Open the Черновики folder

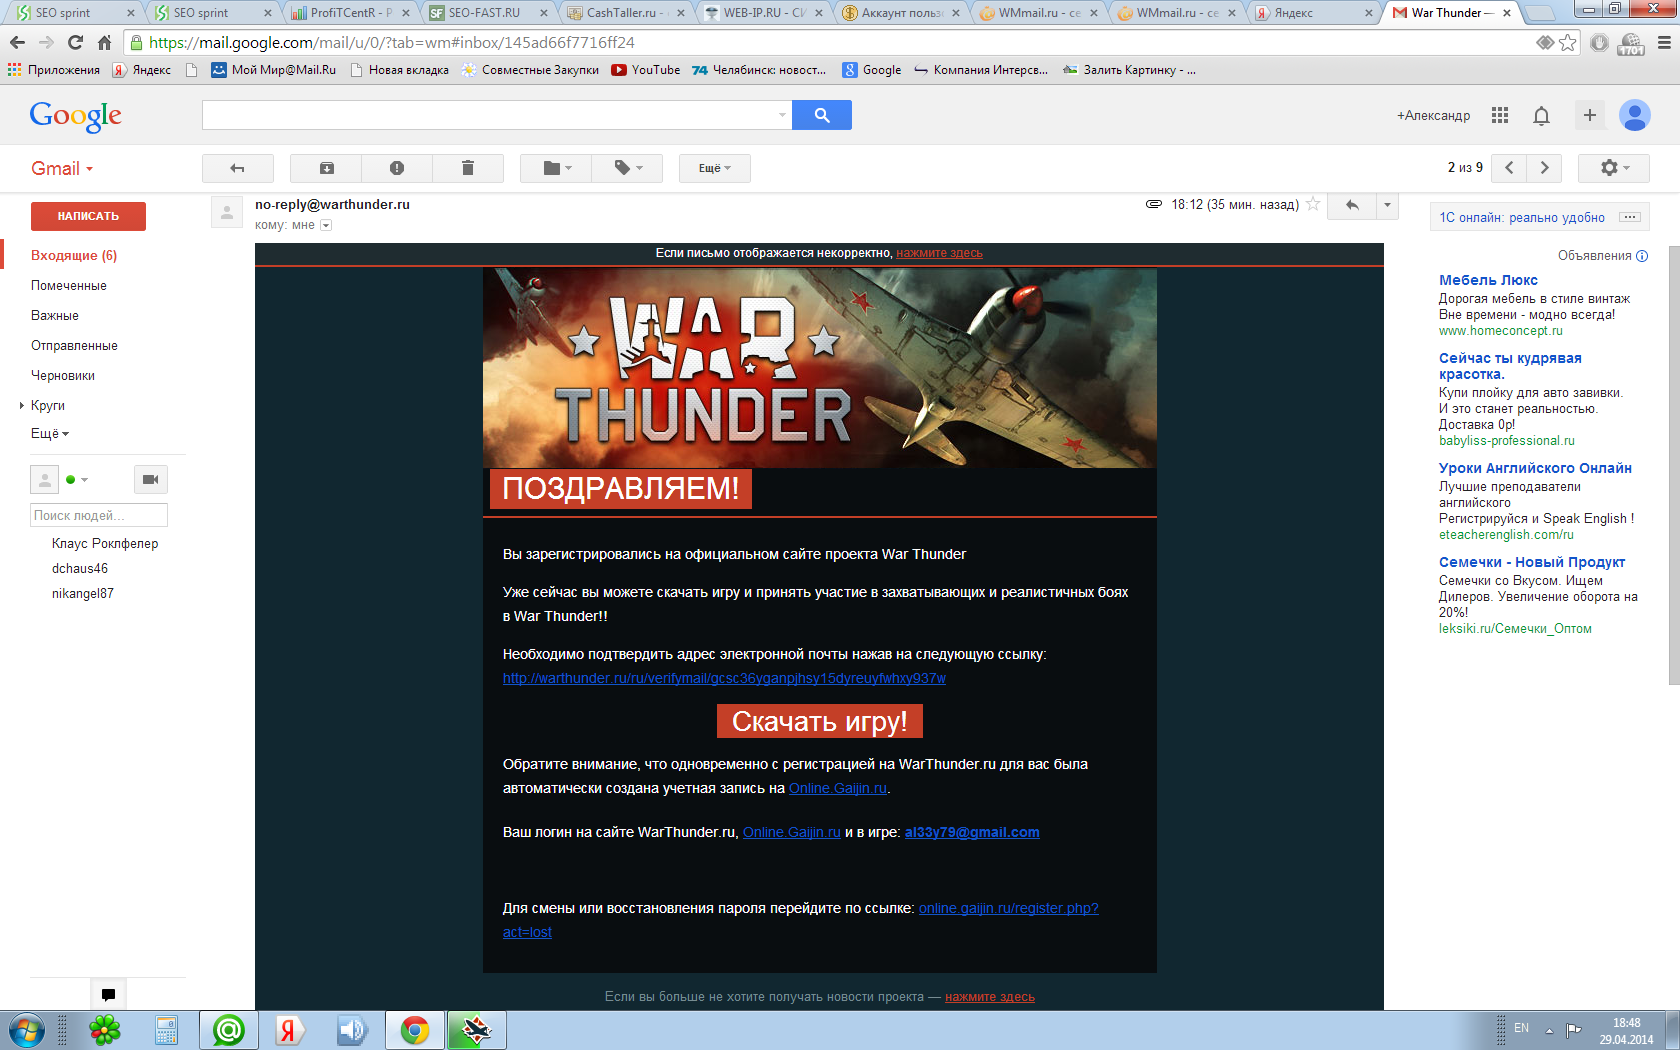(63, 376)
